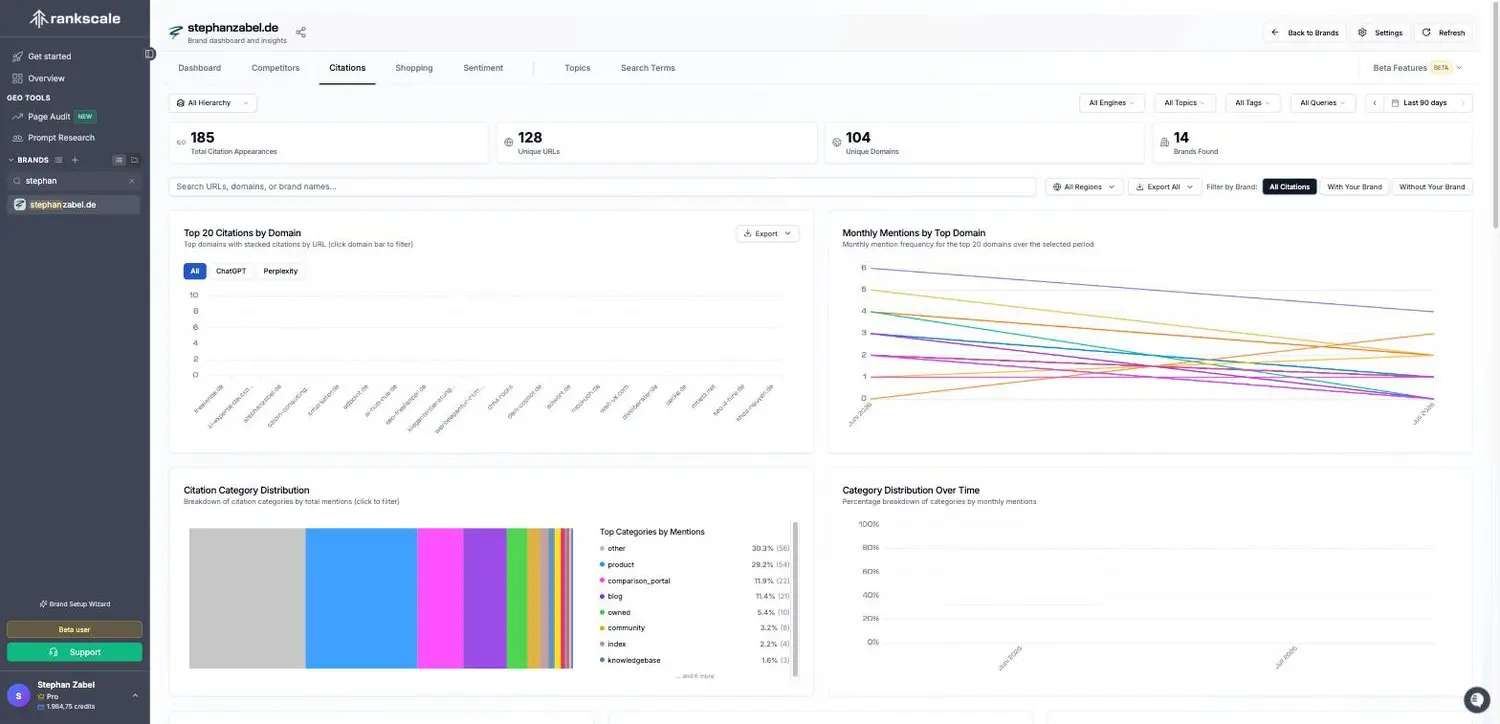Switch brands to folder view icon

[134, 160]
